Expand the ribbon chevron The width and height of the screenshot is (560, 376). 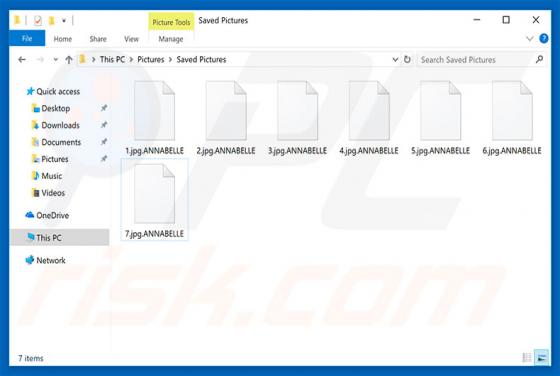click(x=530, y=39)
